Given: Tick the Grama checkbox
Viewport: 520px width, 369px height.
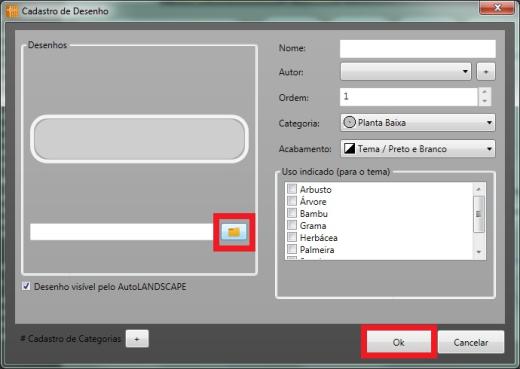Looking at the screenshot, I should click(292, 225).
